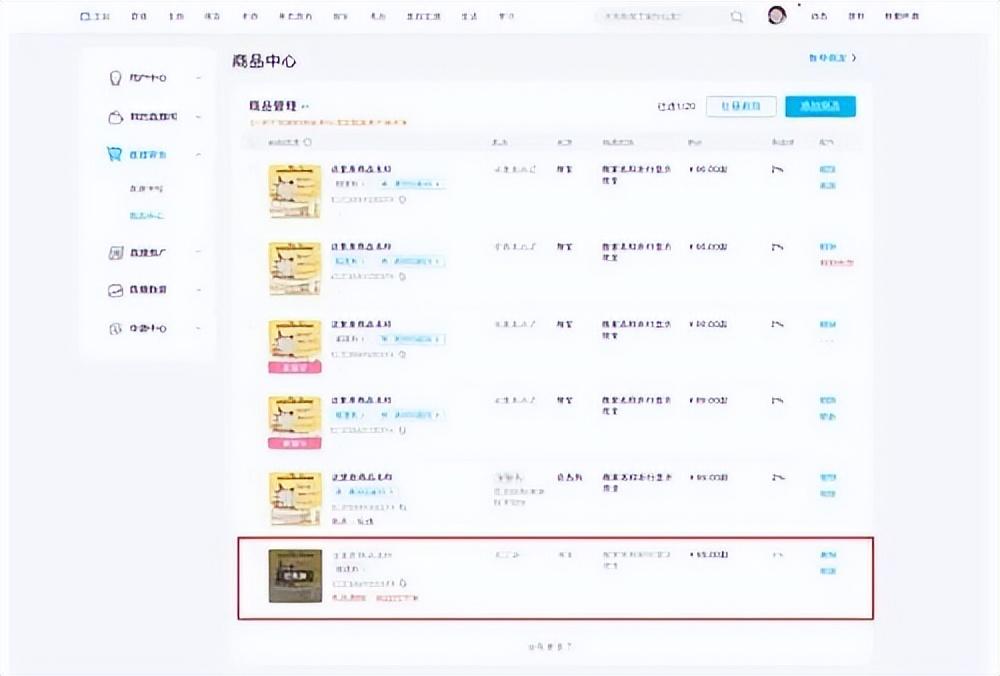Expand the chart line sidebar section chevron
Image resolution: width=1000 pixels, height=676 pixels.
pos(198,290)
